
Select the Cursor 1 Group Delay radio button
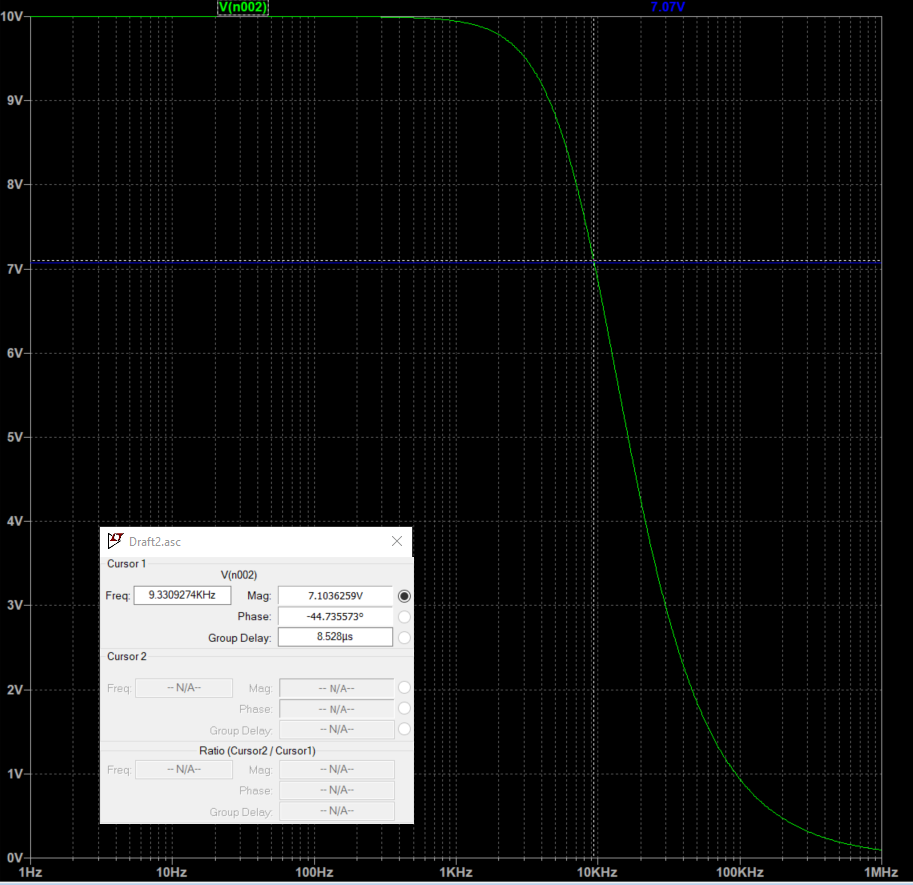404,638
